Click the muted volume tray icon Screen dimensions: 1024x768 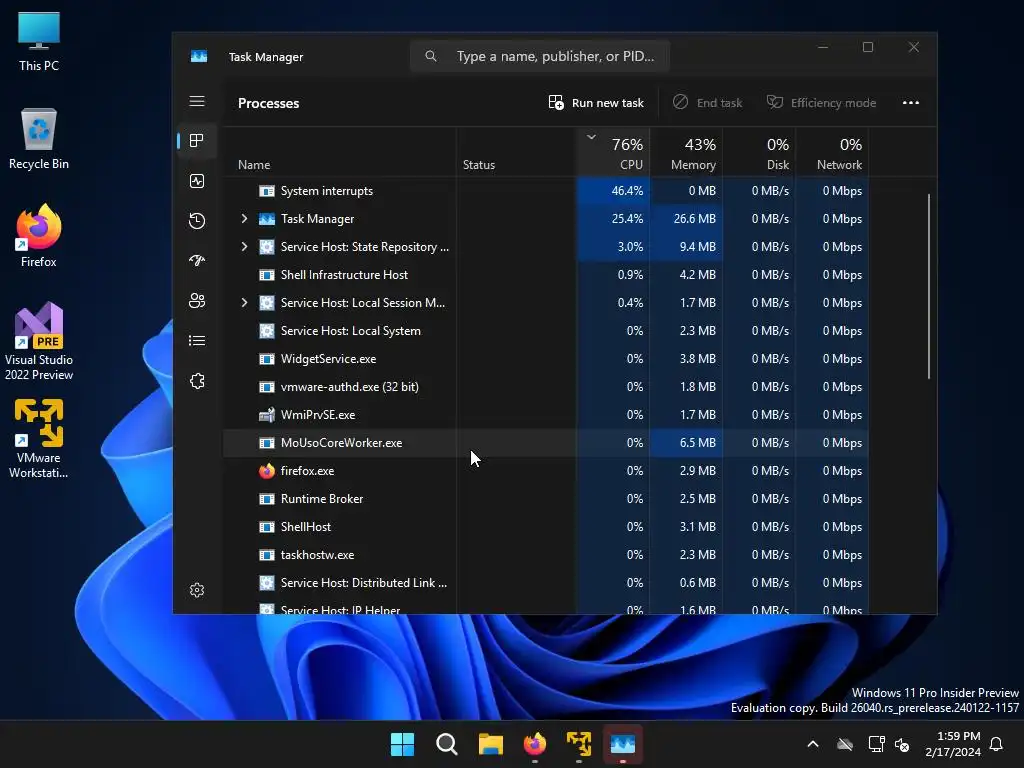pyautogui.click(x=902, y=744)
